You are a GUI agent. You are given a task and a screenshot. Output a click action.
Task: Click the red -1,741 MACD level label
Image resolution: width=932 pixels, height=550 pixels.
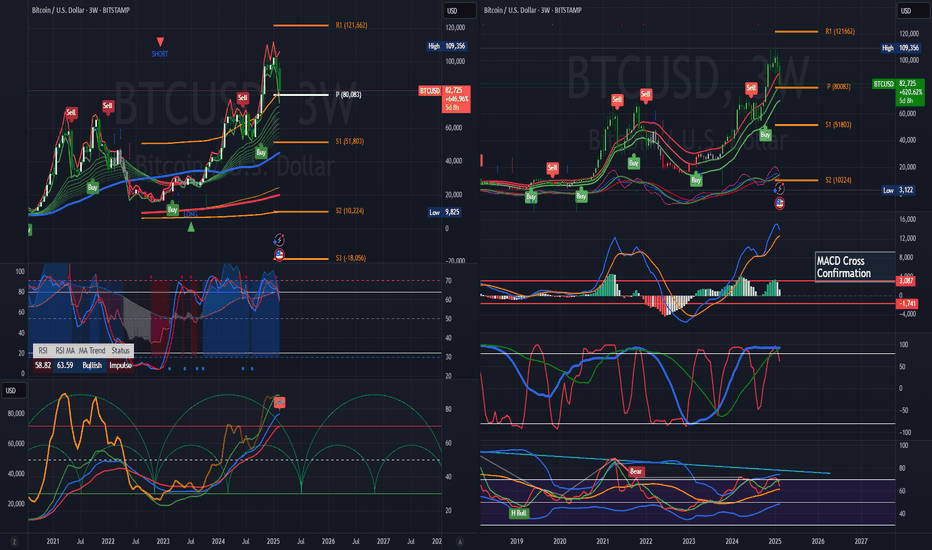907,303
